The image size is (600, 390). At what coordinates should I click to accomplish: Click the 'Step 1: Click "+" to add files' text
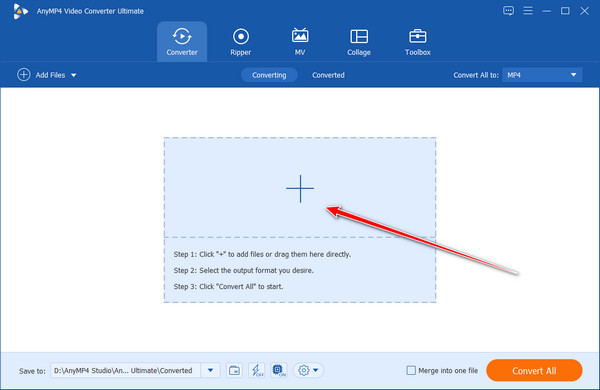click(x=262, y=254)
